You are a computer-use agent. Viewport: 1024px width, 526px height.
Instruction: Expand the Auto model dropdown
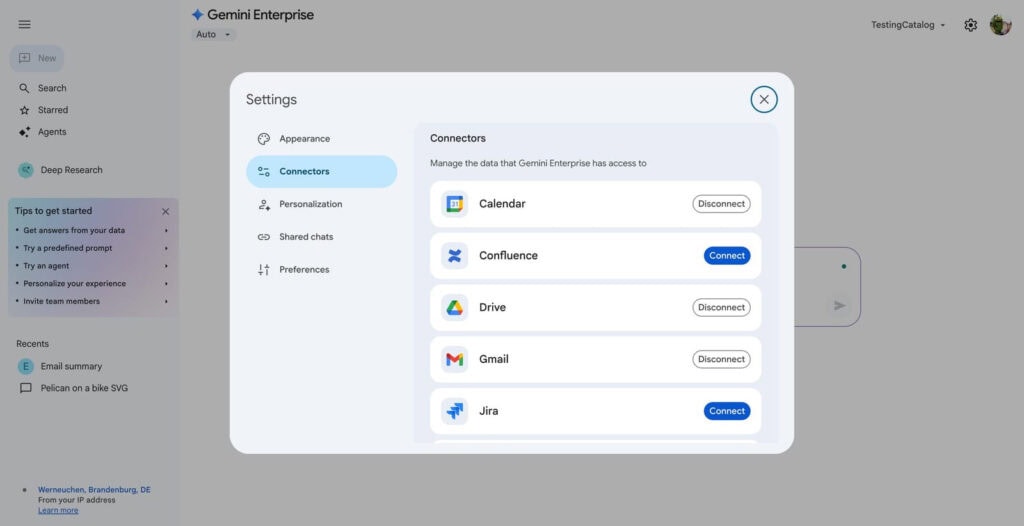point(214,35)
